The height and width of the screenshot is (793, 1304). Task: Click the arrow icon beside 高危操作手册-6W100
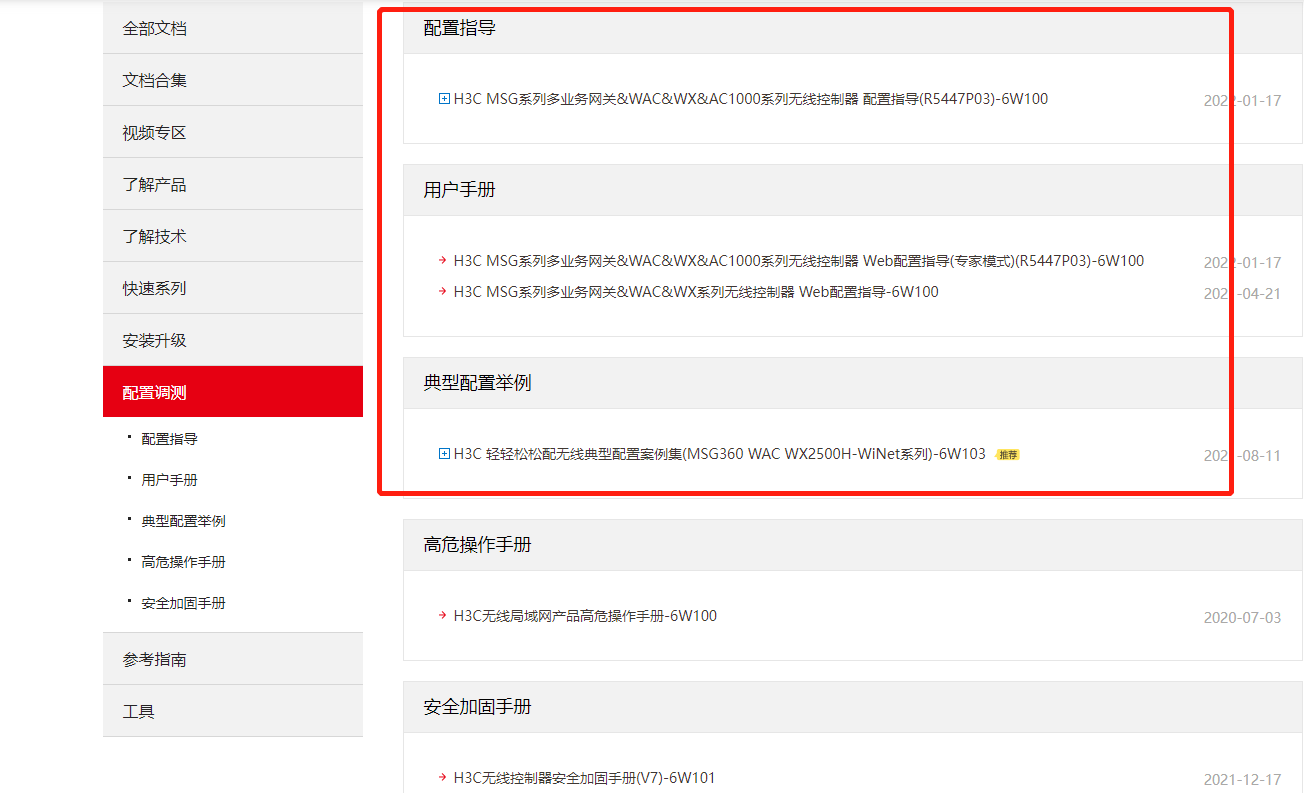tap(443, 616)
